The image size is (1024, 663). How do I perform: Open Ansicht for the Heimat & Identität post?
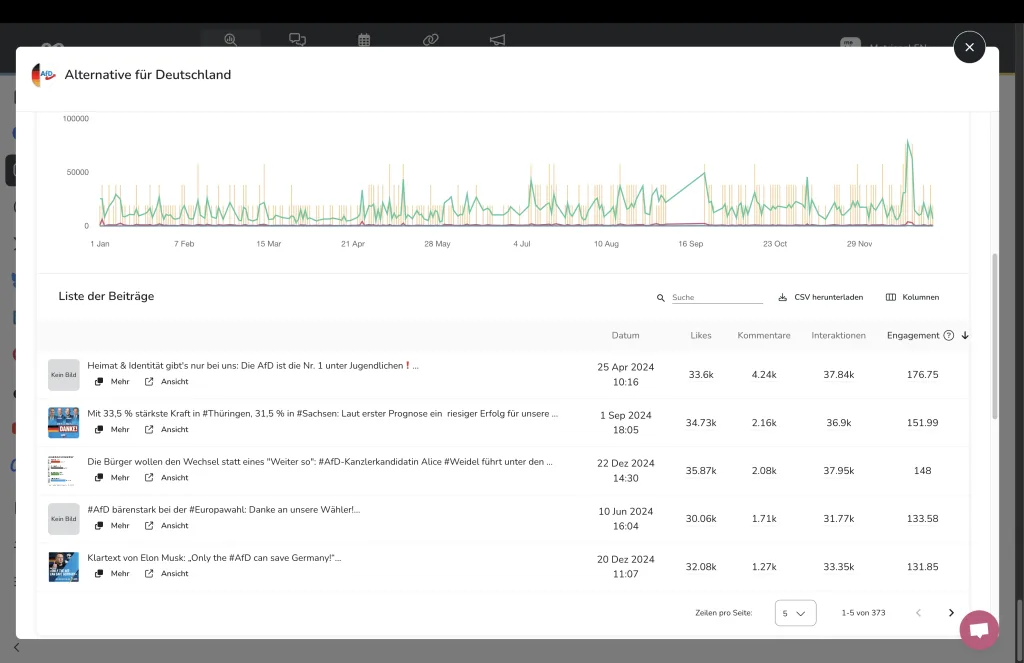(x=167, y=381)
